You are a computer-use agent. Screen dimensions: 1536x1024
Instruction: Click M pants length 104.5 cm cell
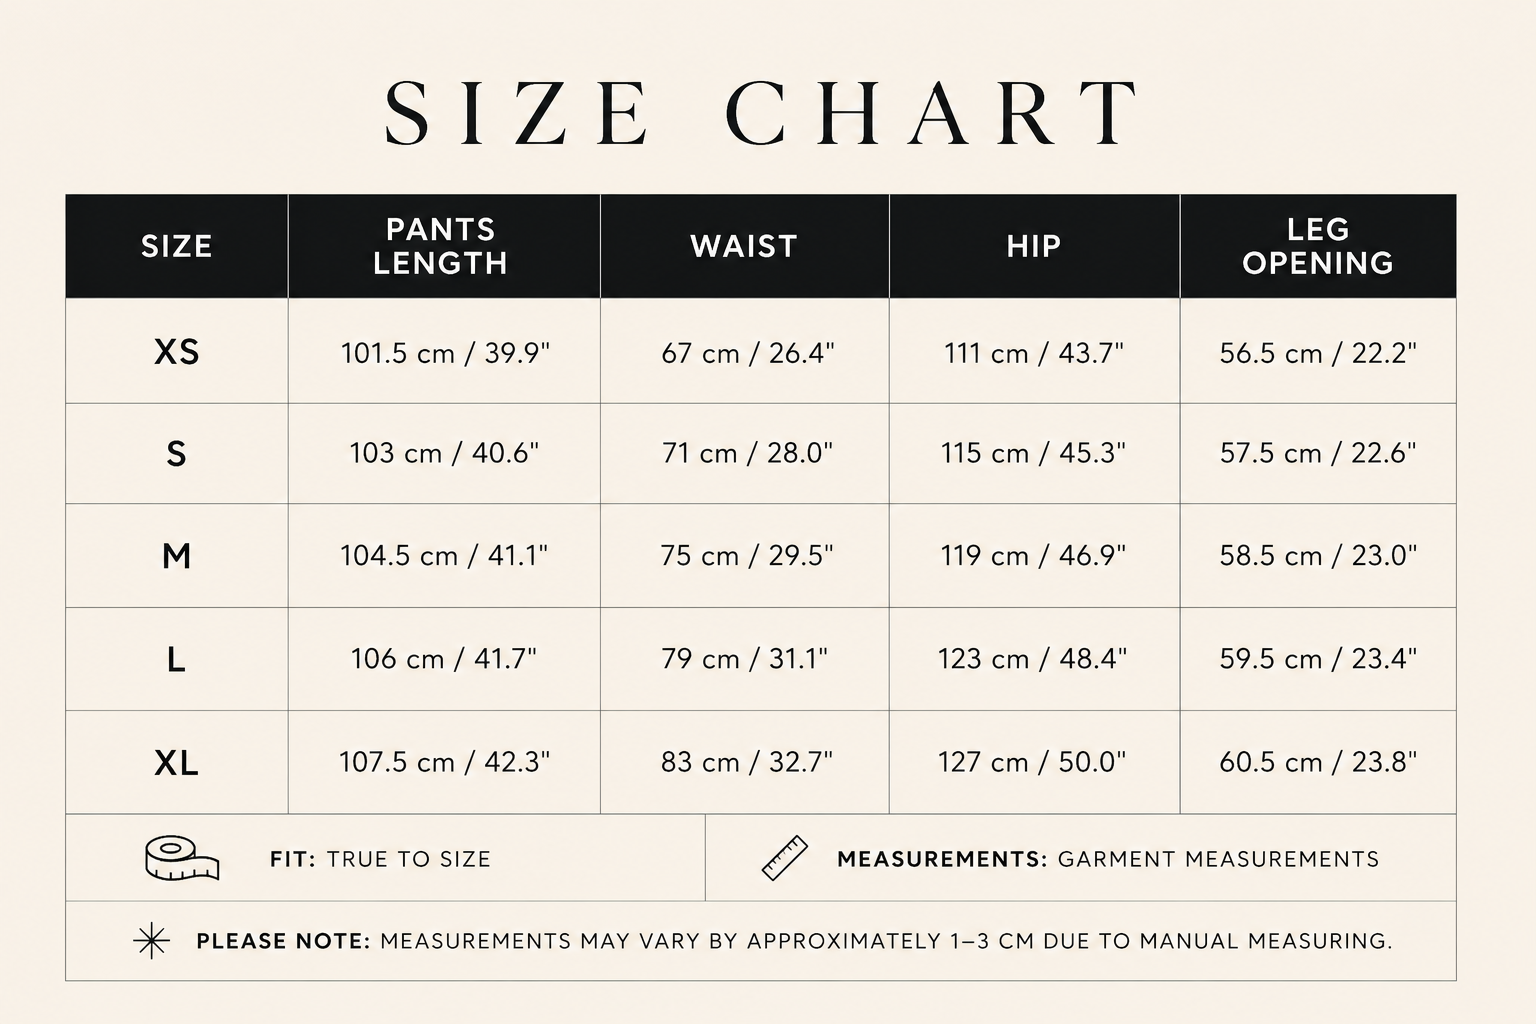click(444, 555)
